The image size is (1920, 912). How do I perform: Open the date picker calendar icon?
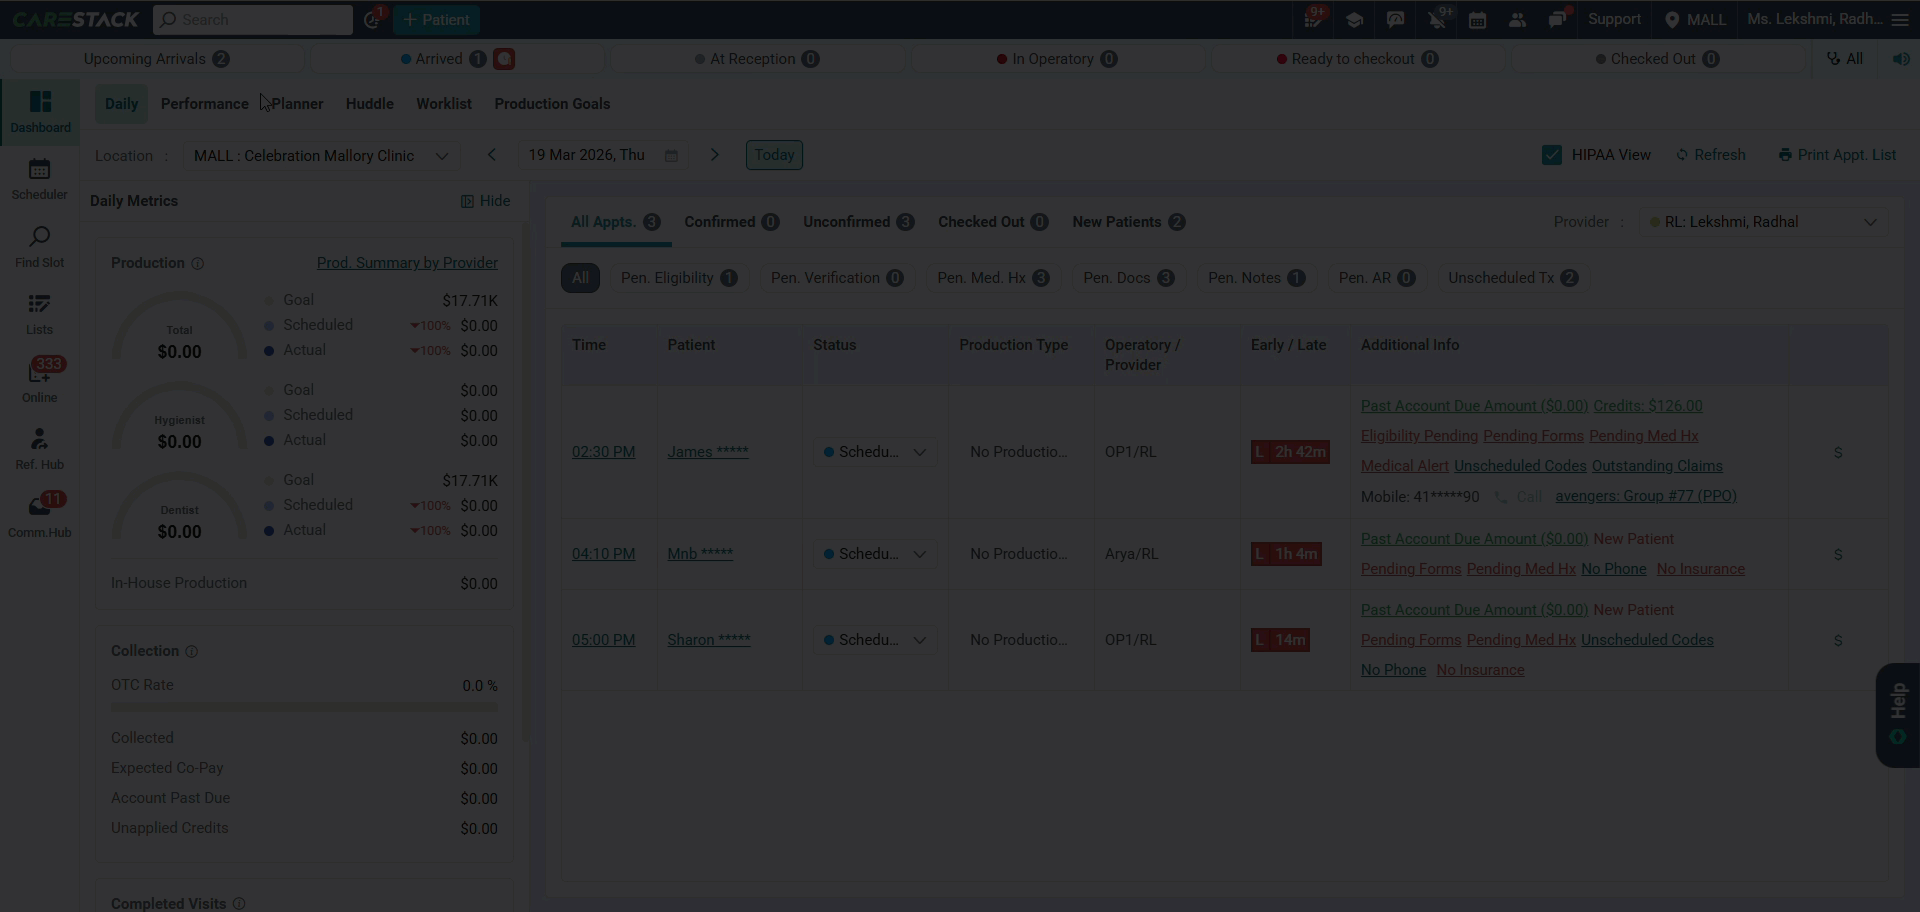(x=671, y=156)
